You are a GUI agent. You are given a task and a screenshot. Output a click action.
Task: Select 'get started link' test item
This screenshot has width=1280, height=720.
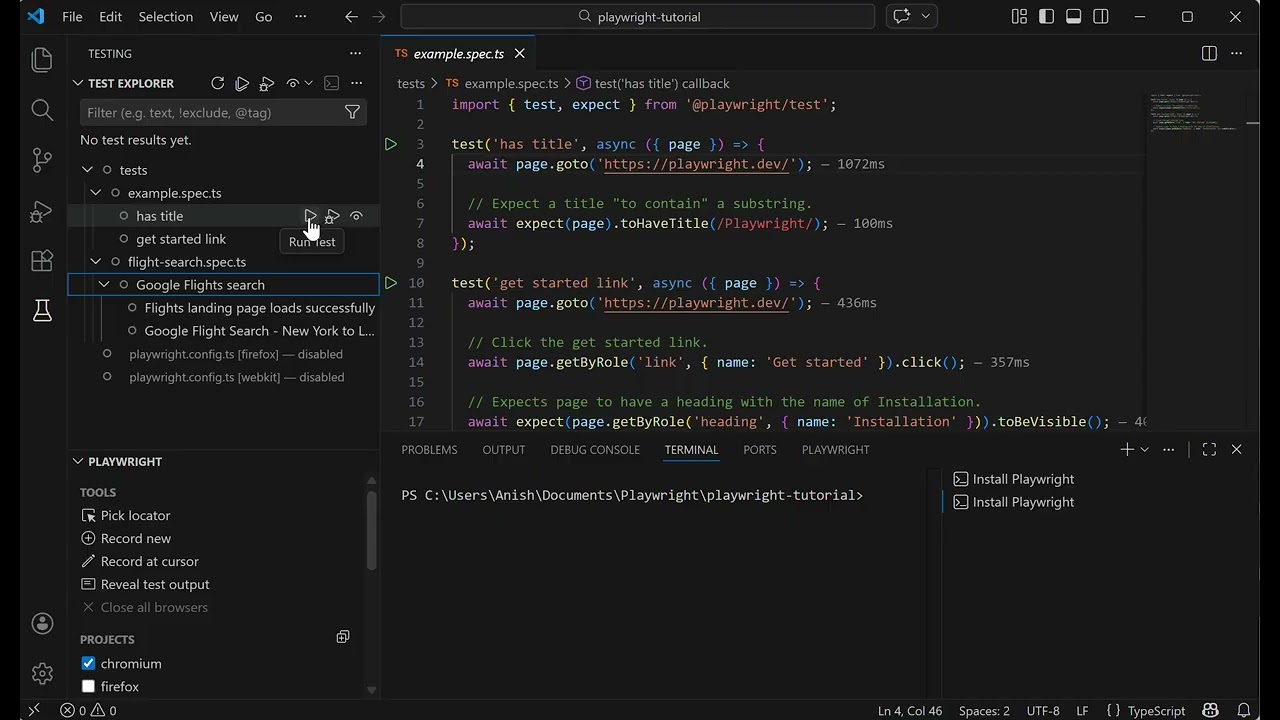pyautogui.click(x=181, y=239)
